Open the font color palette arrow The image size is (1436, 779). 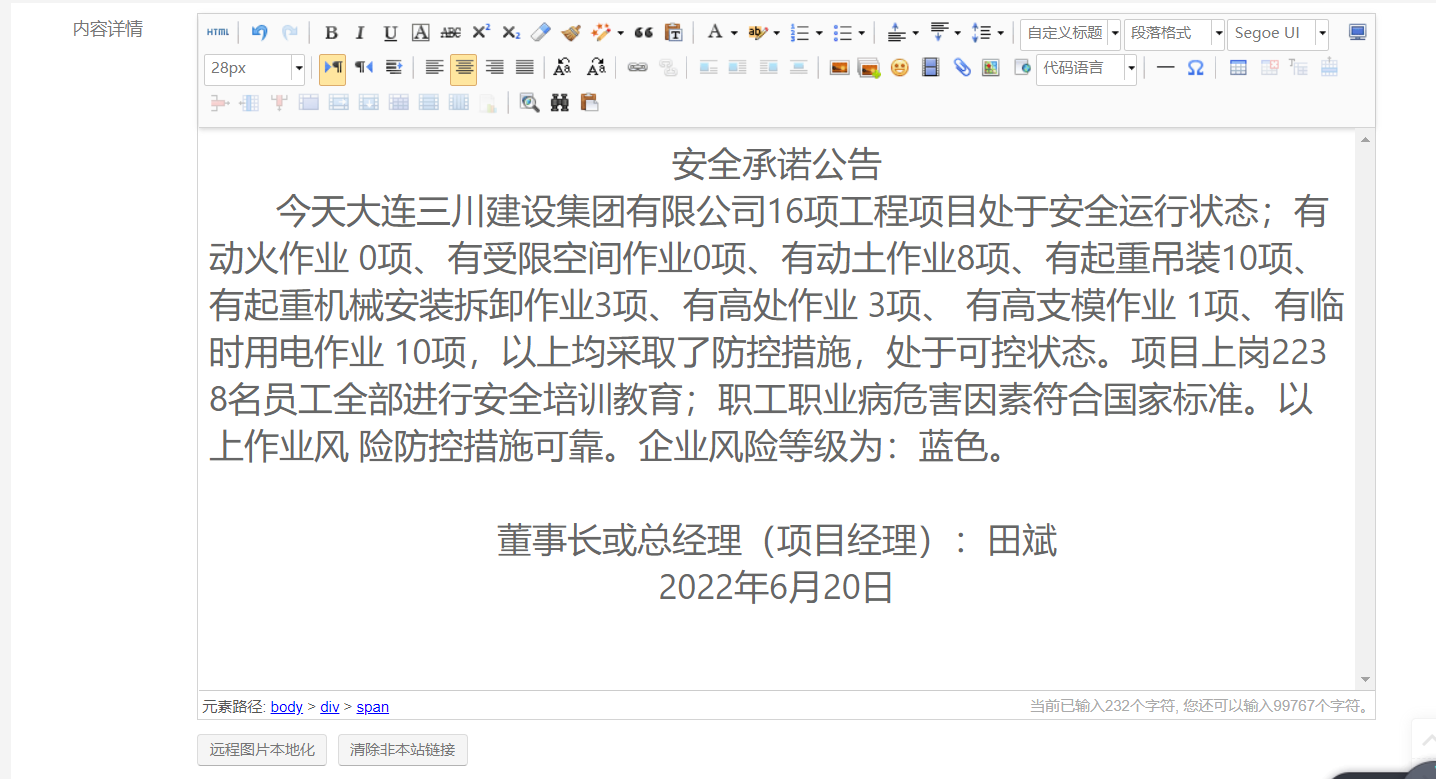[734, 33]
